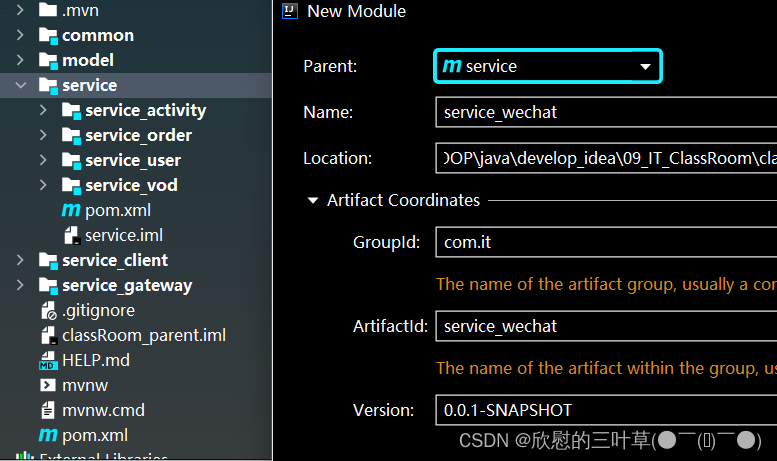Click the service.iml file icon

coord(72,235)
